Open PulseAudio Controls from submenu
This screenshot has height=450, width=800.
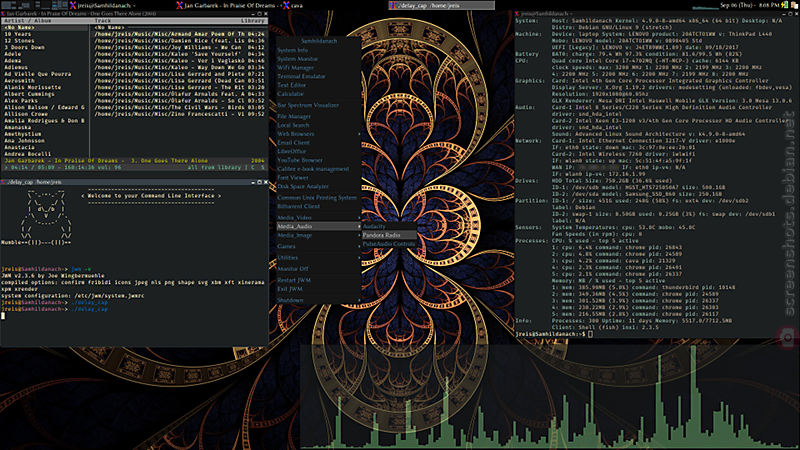pos(389,243)
